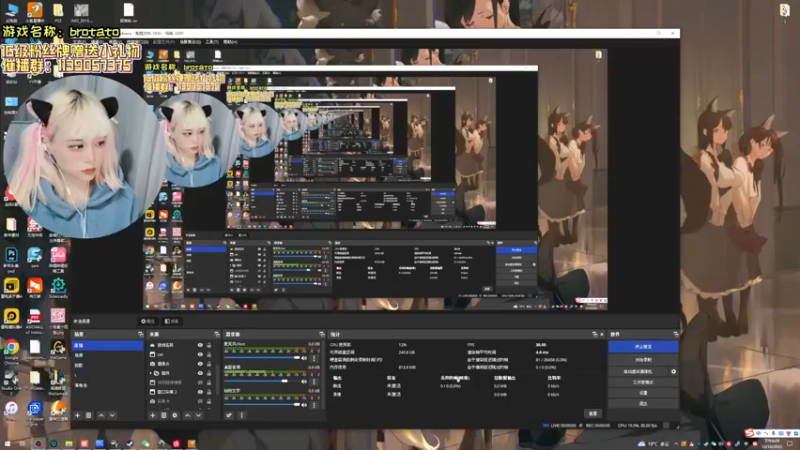Viewport: 800px width, 450px height.
Task: Open the 帮助 (Help) menu
Action: (230, 42)
